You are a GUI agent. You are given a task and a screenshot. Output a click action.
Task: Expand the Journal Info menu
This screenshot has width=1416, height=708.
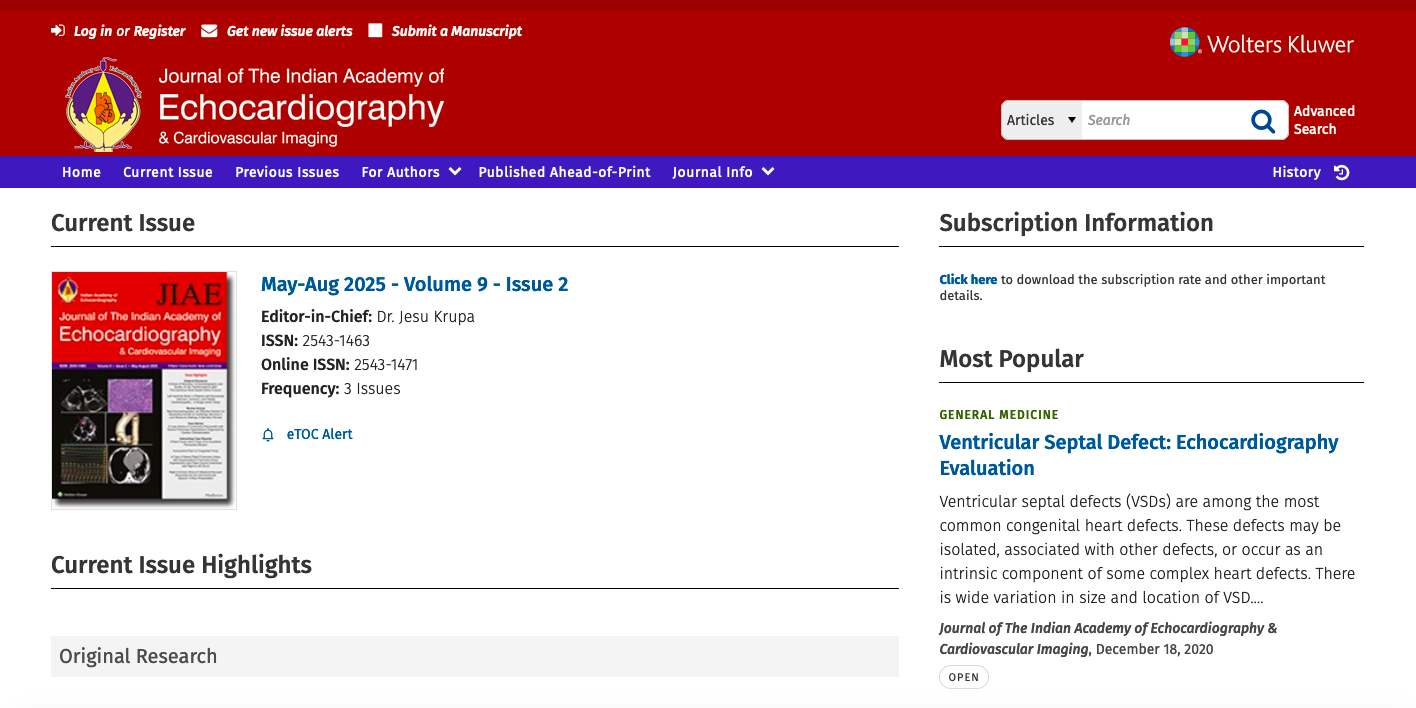tap(722, 172)
